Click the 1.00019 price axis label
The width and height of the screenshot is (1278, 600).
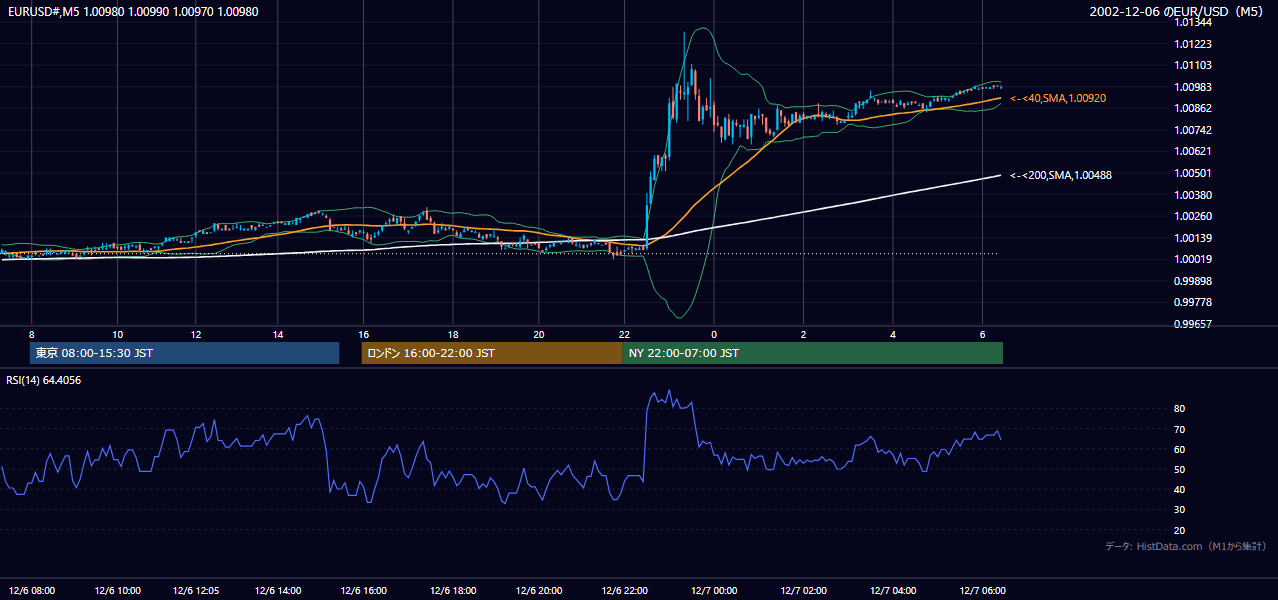(x=1193, y=259)
